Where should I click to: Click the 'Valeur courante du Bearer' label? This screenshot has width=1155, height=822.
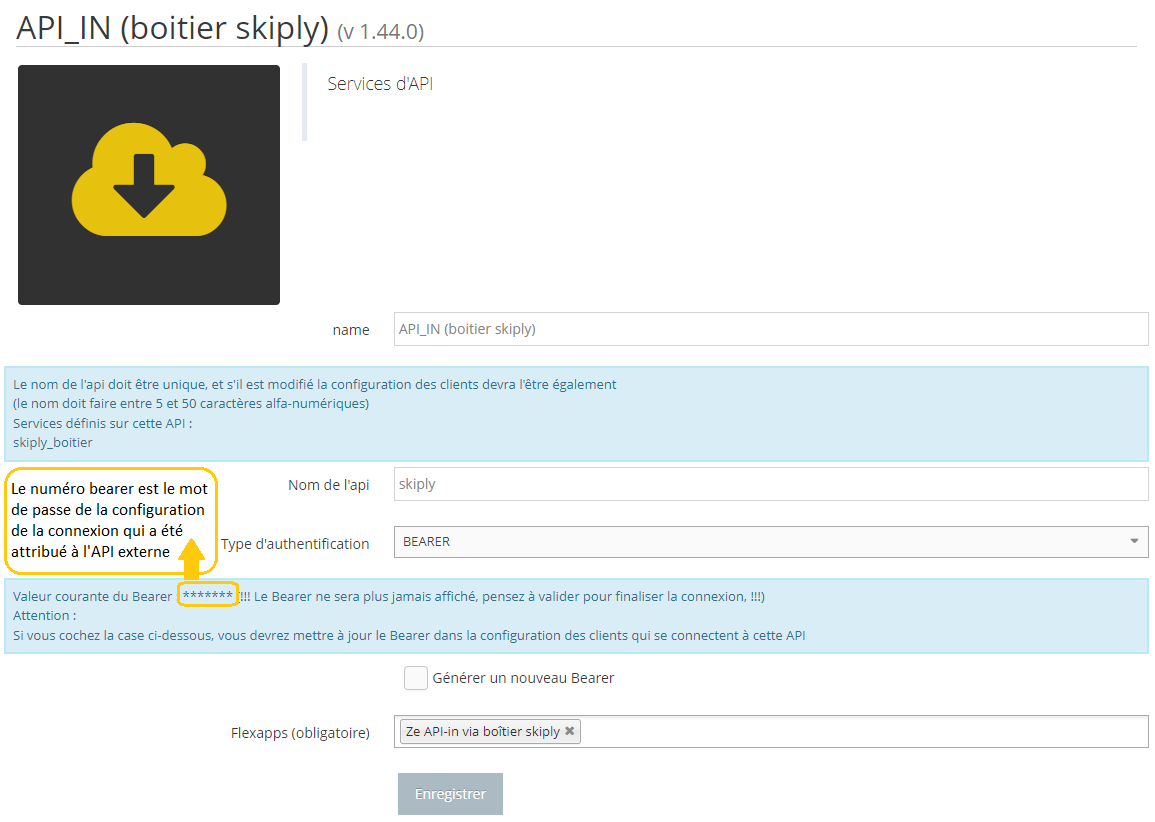pos(88,595)
